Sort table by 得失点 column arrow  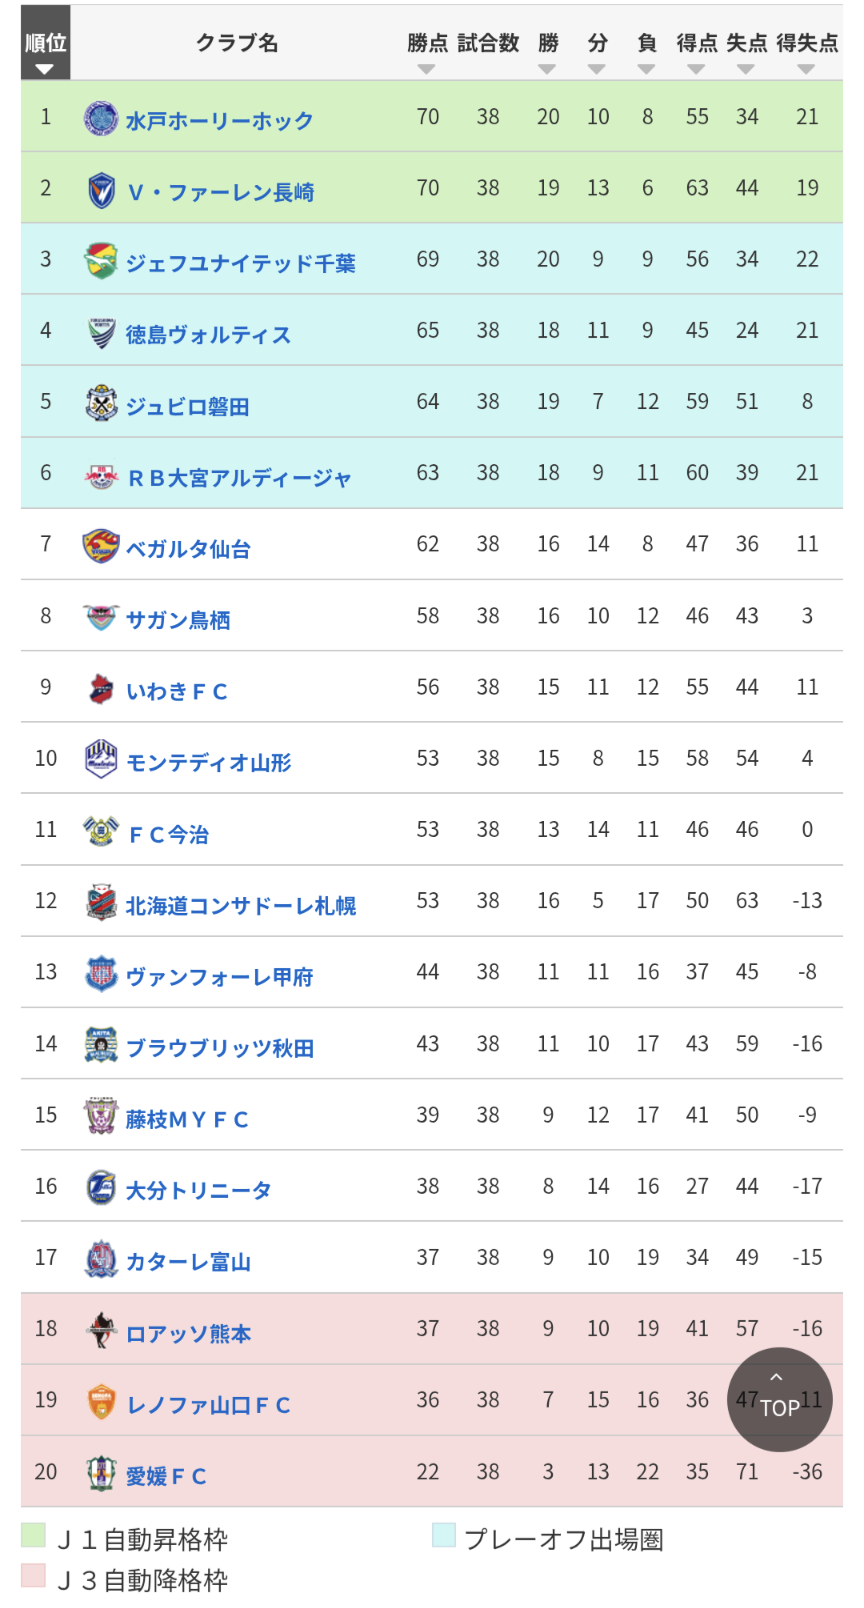(x=806, y=69)
